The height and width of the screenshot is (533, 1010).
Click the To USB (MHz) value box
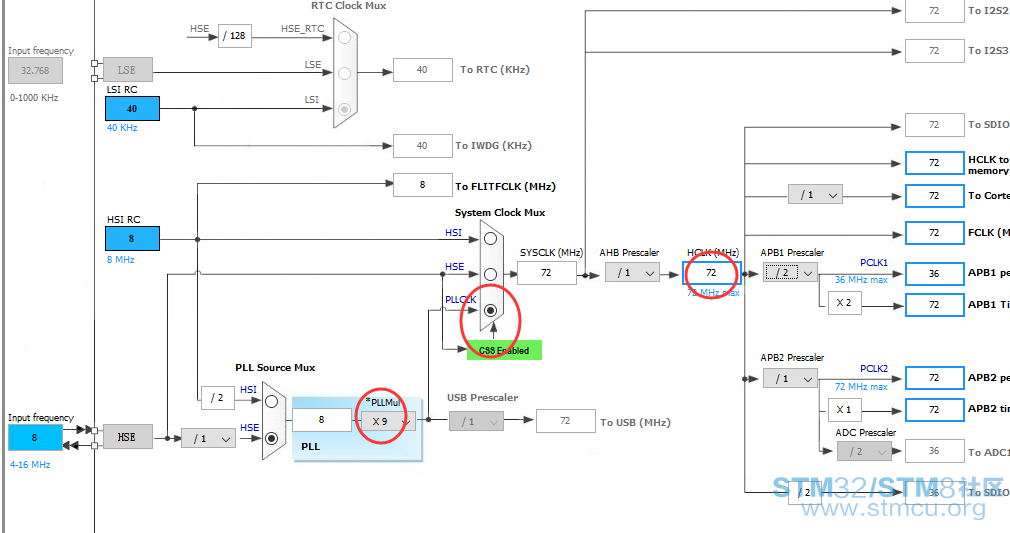click(566, 421)
